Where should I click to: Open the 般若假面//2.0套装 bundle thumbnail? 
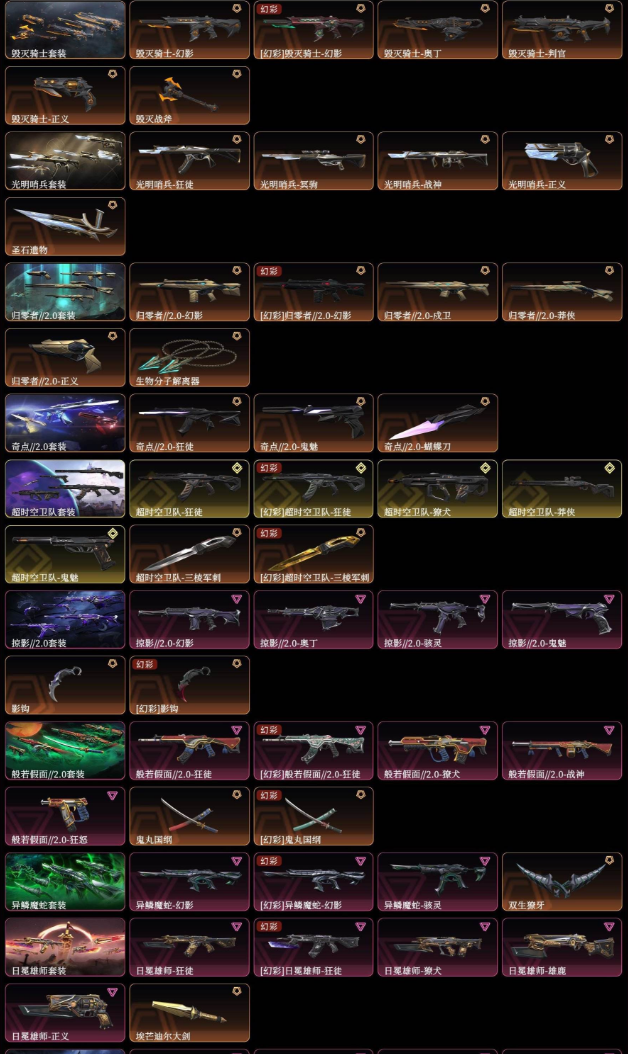pos(65,751)
